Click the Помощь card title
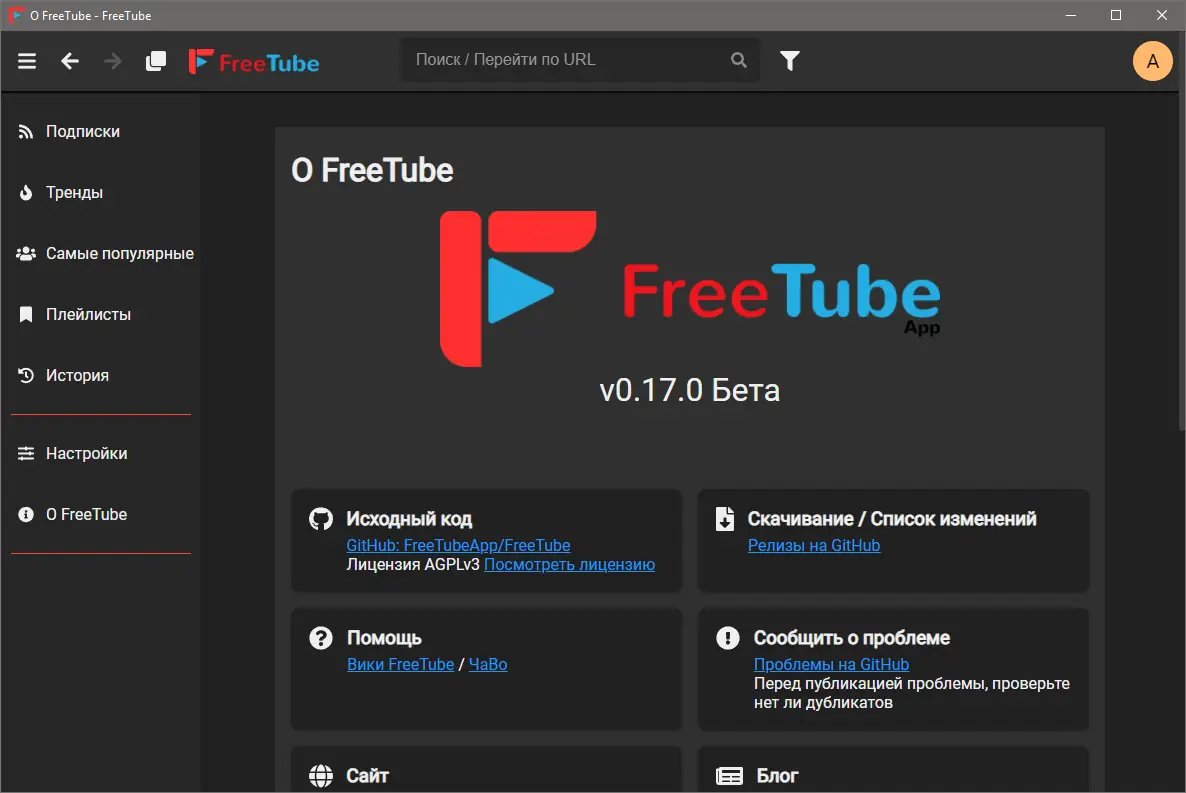 [x=384, y=638]
